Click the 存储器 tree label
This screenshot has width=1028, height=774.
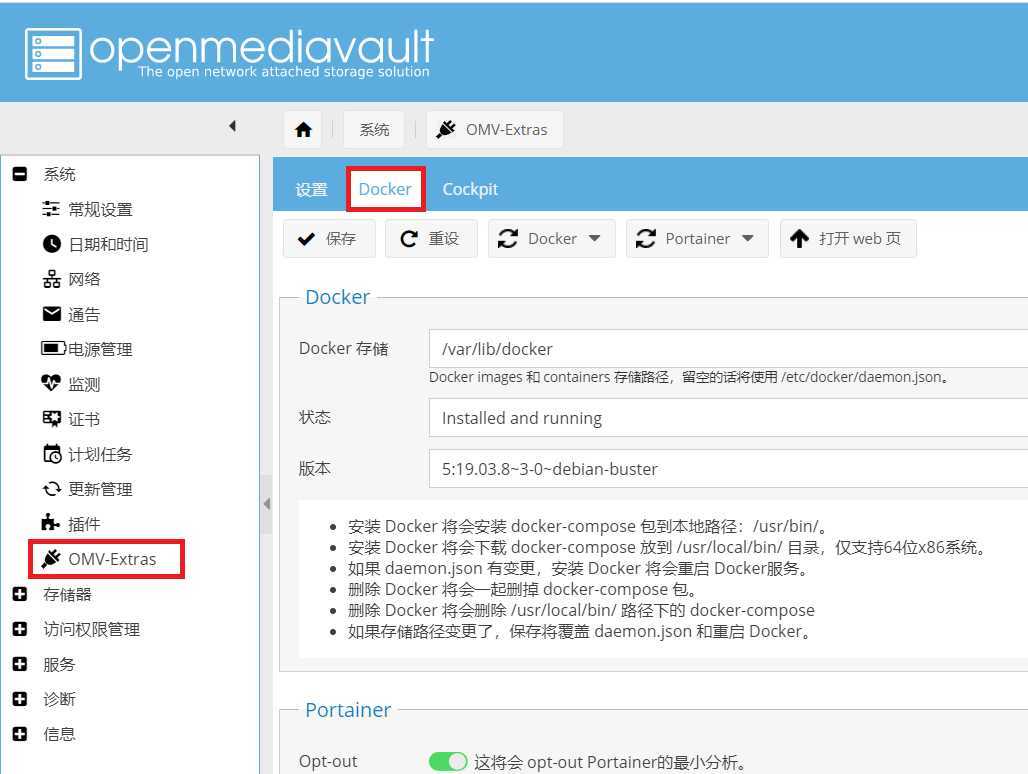(x=67, y=594)
